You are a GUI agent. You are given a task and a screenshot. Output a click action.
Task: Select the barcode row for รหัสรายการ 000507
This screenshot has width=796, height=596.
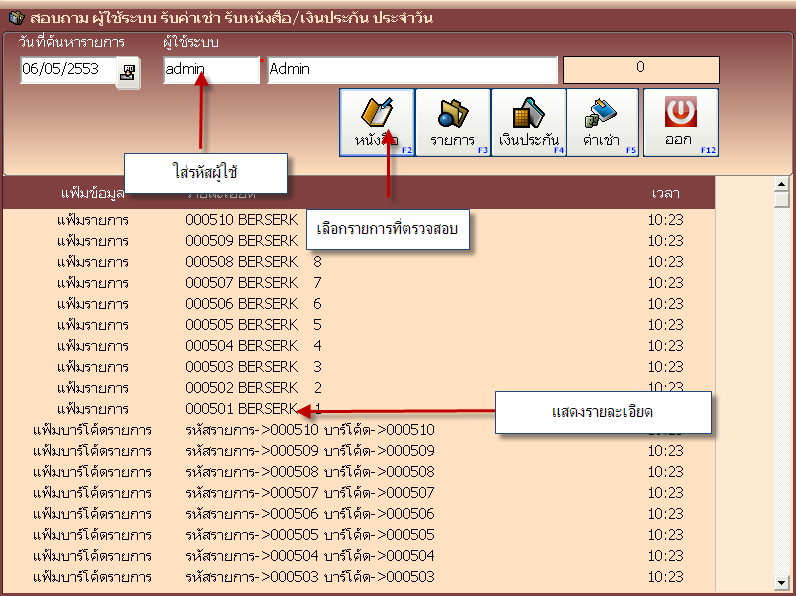(x=310, y=493)
